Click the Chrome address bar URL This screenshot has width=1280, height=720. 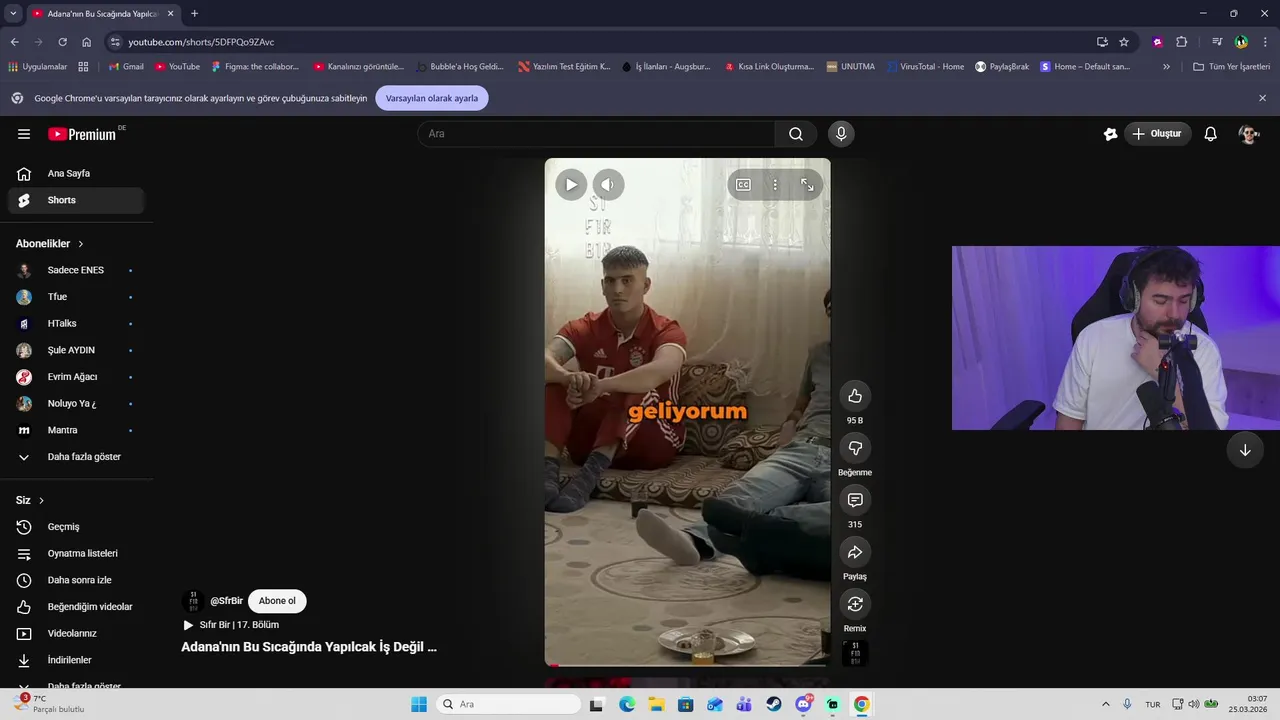(201, 42)
